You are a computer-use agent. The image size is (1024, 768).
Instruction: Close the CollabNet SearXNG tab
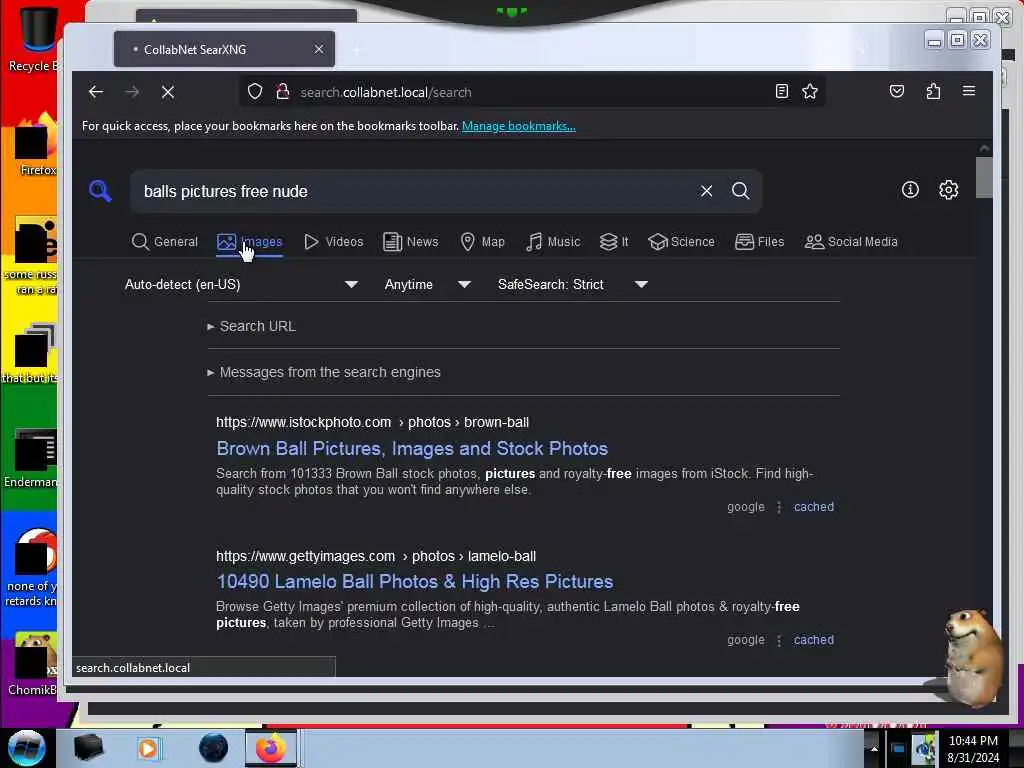[x=319, y=49]
